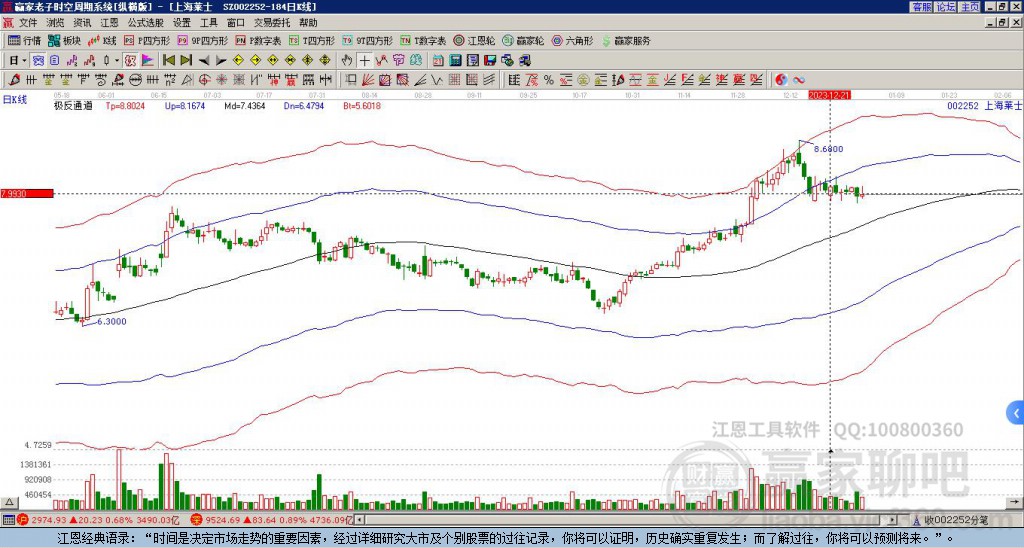Click the zigzag wave line tool

[x=437, y=80]
